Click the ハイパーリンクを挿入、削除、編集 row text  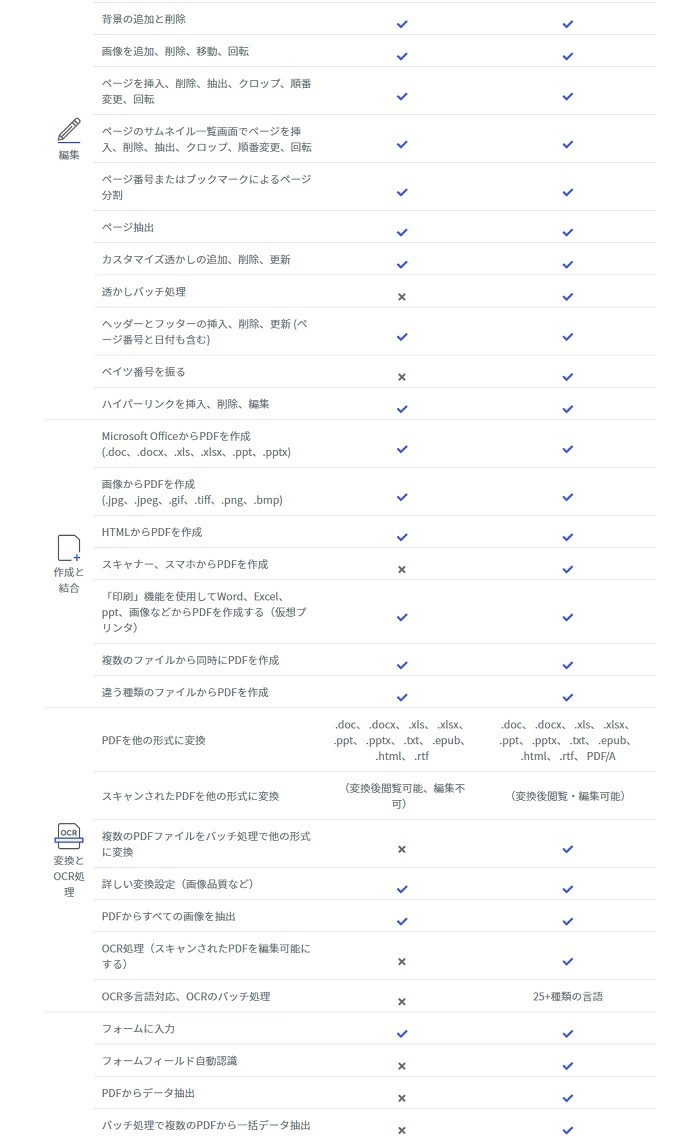pyautogui.click(x=185, y=404)
